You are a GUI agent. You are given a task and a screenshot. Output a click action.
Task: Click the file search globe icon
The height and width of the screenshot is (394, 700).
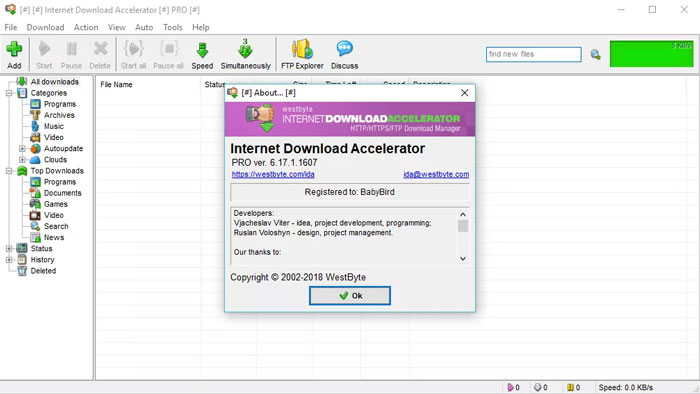[595, 54]
